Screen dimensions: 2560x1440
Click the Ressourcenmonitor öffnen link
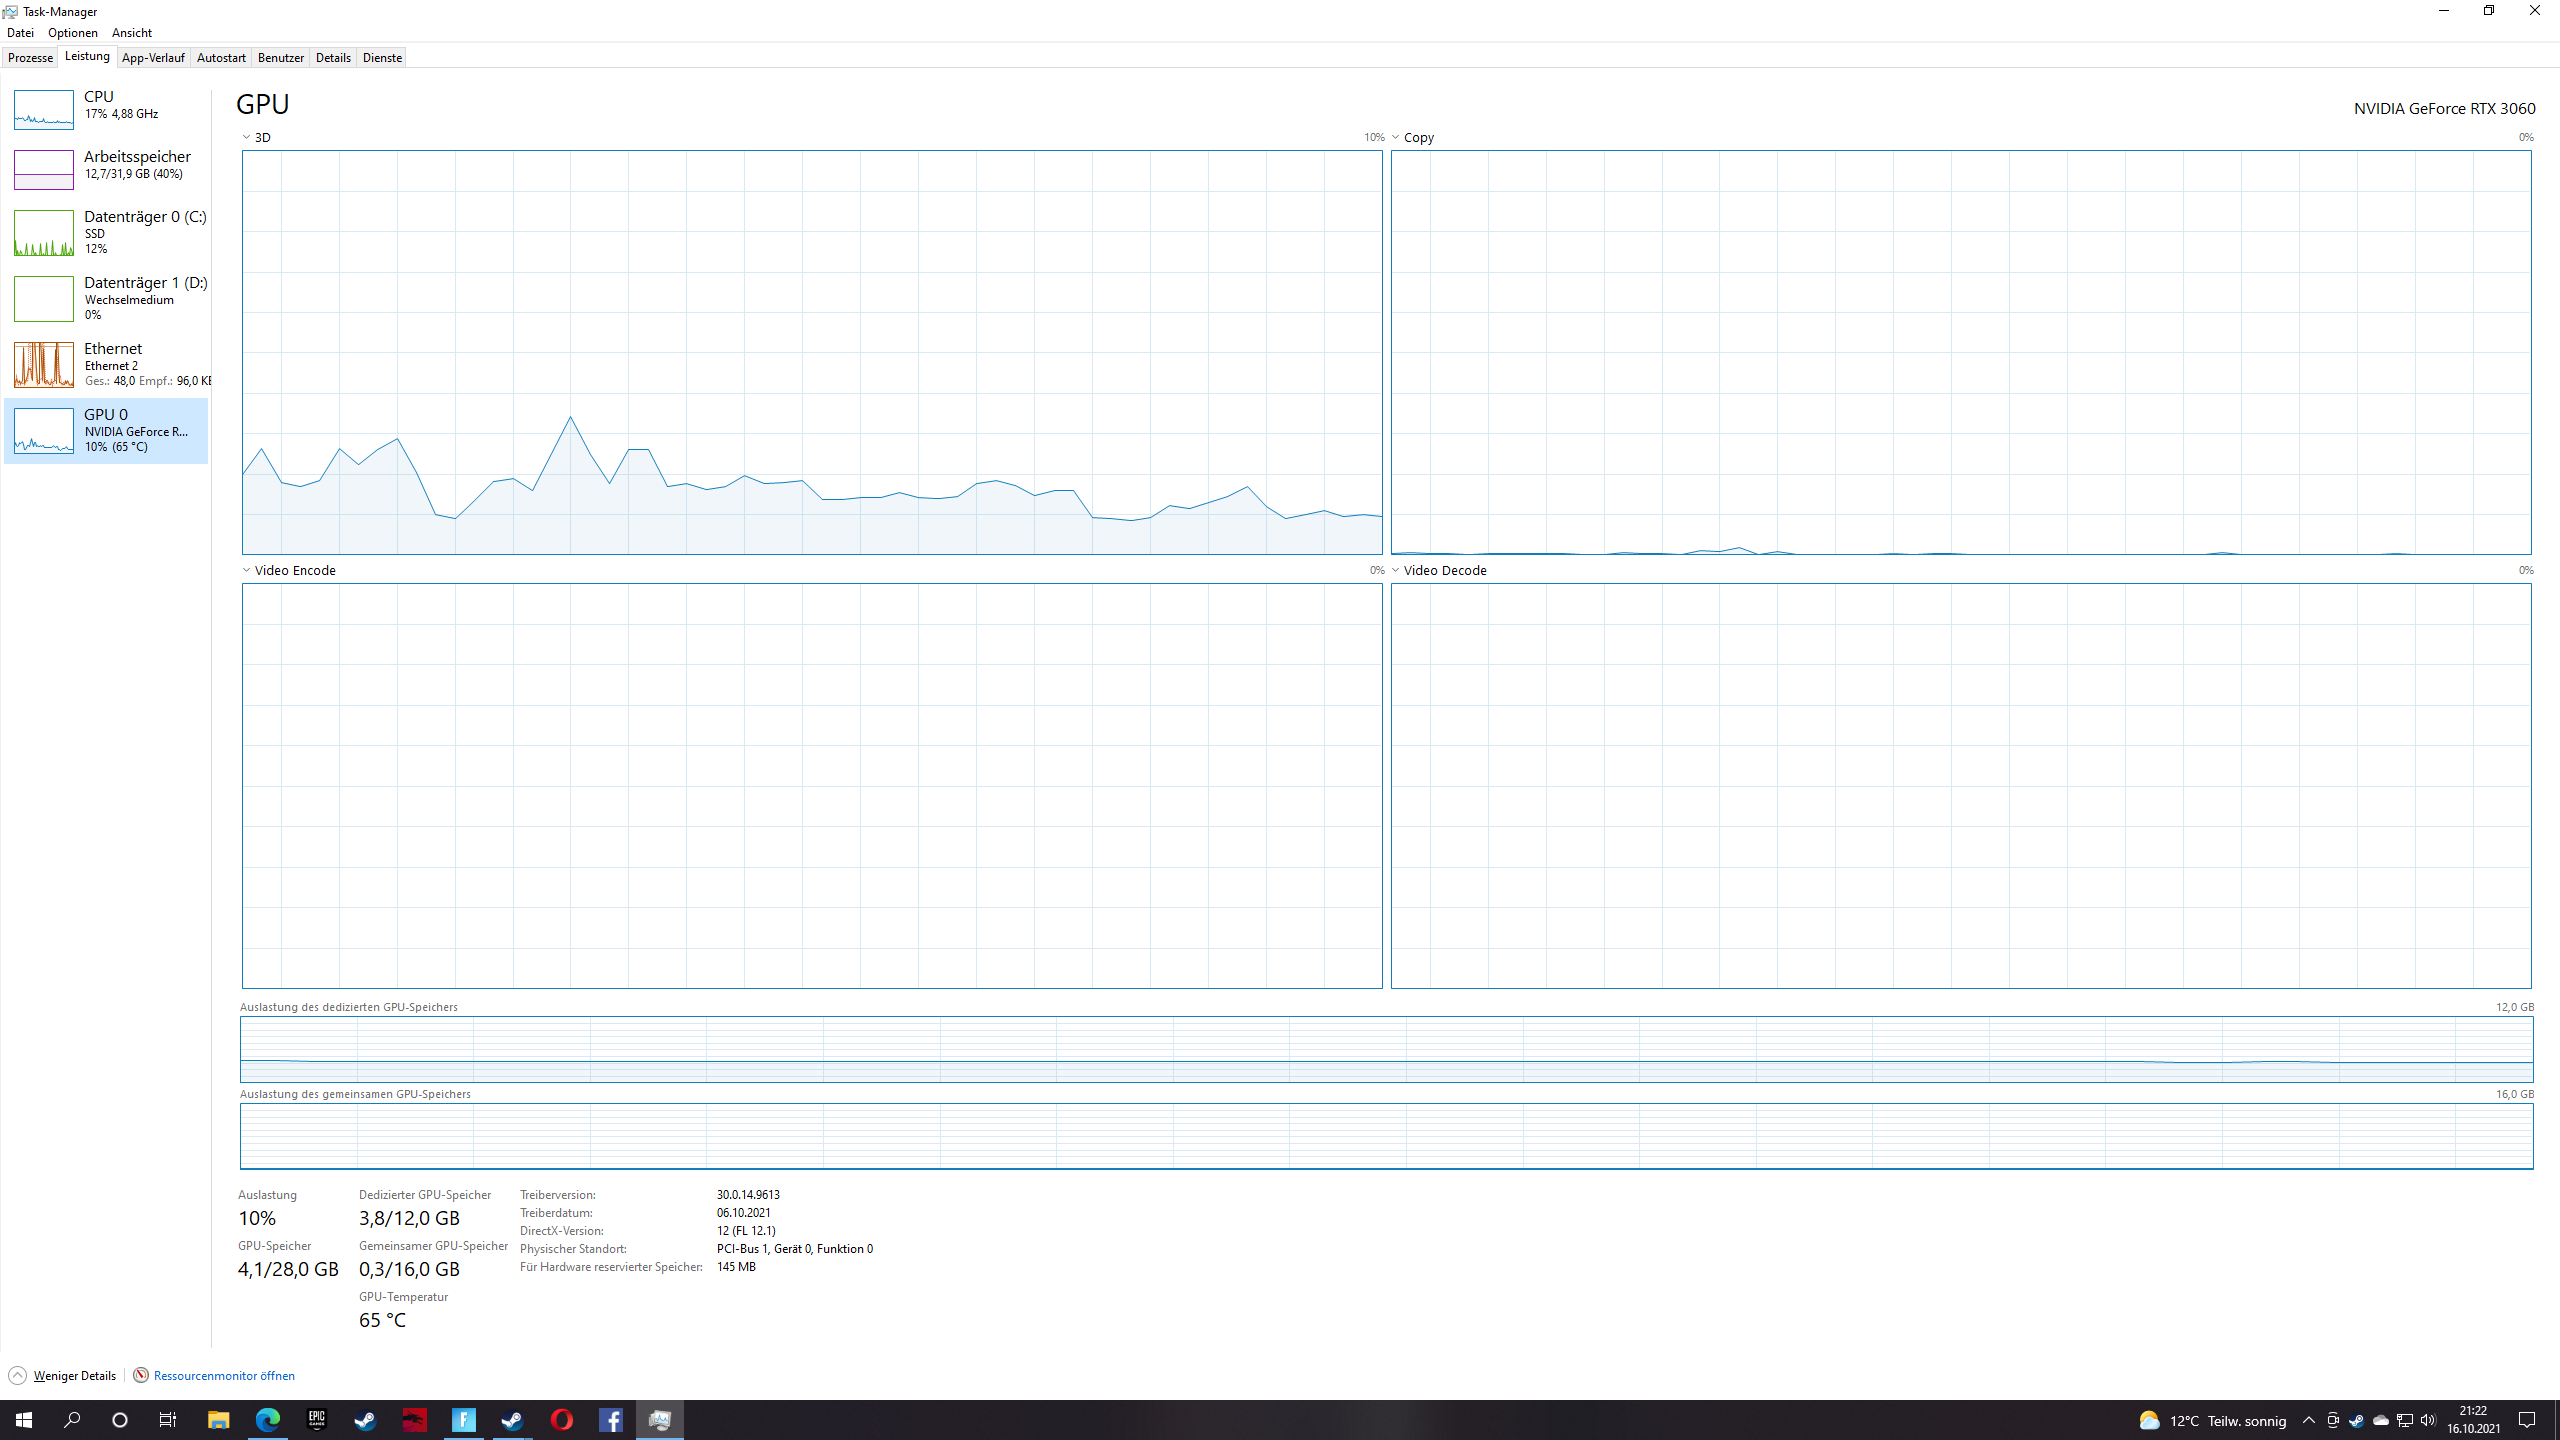(x=224, y=1375)
